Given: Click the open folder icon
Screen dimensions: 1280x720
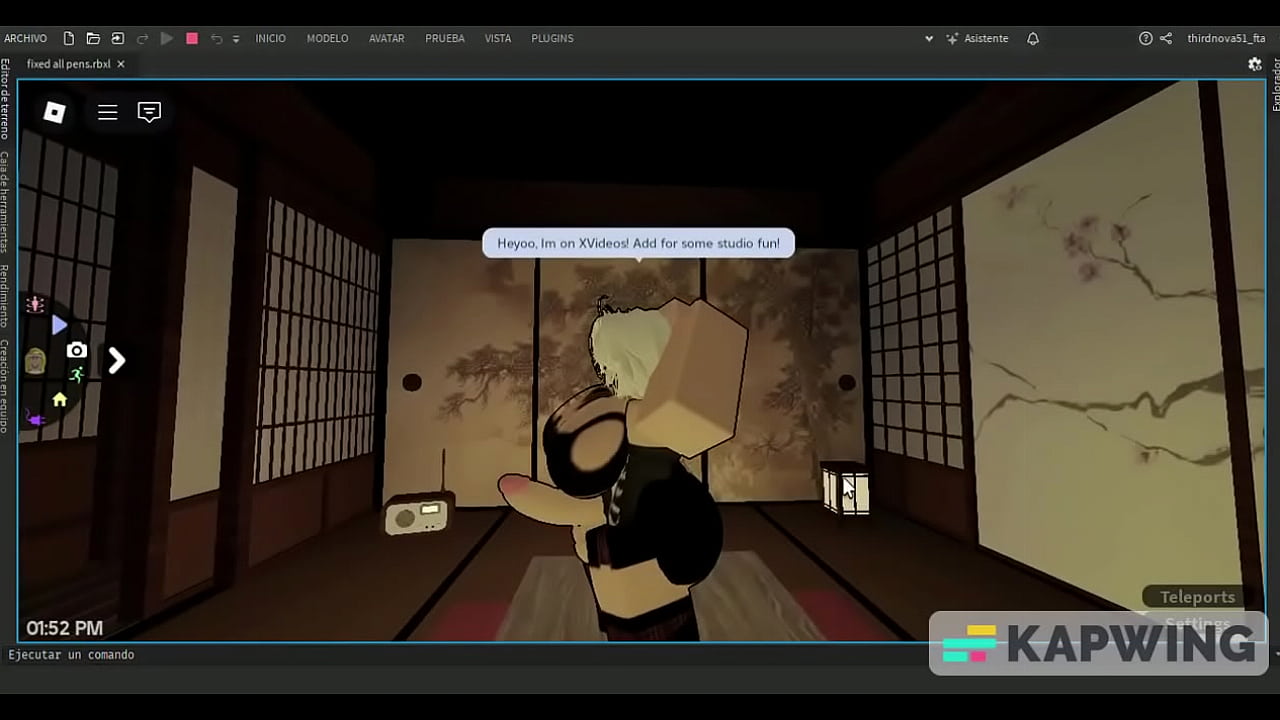Looking at the screenshot, I should point(93,38).
